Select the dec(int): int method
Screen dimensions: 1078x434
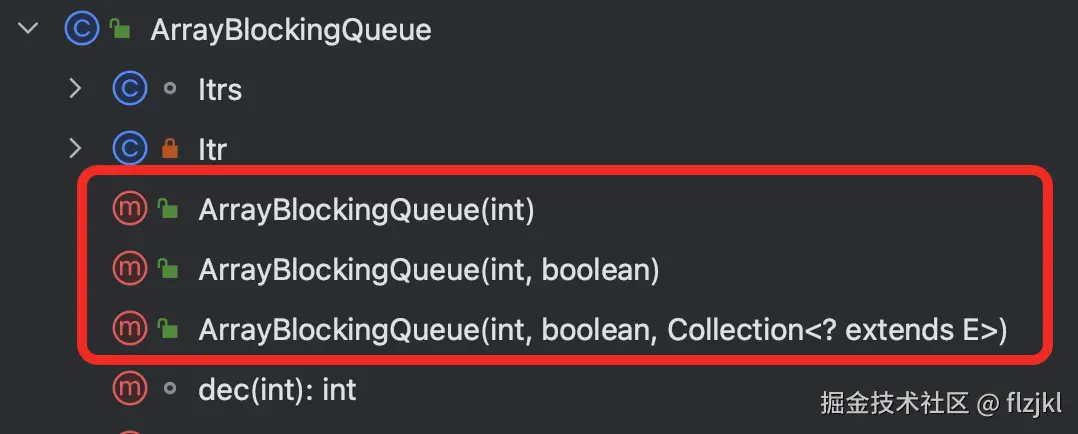click(x=277, y=390)
